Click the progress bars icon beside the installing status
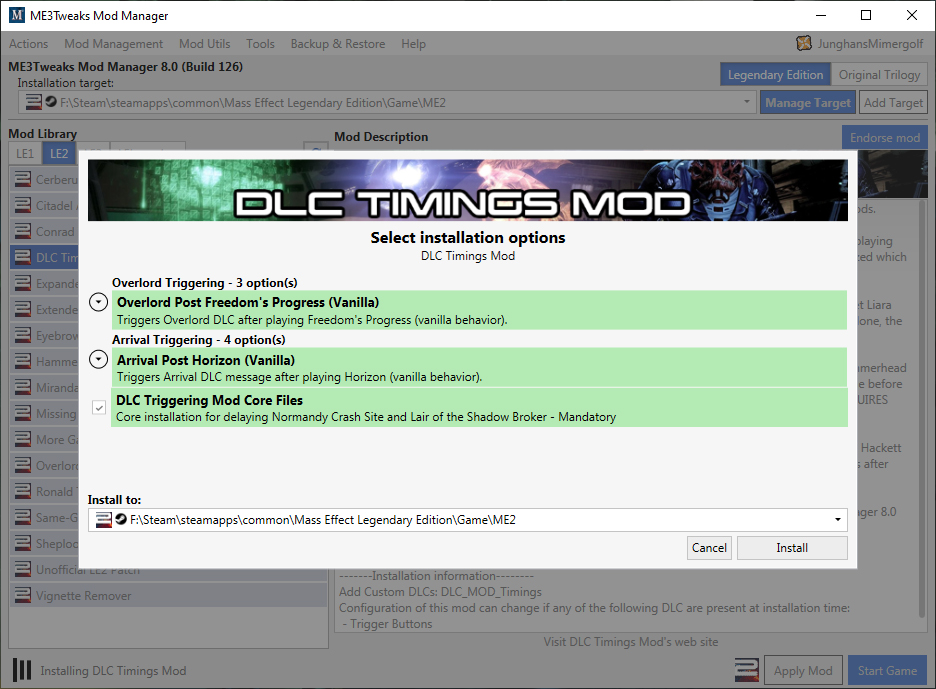 (22, 670)
